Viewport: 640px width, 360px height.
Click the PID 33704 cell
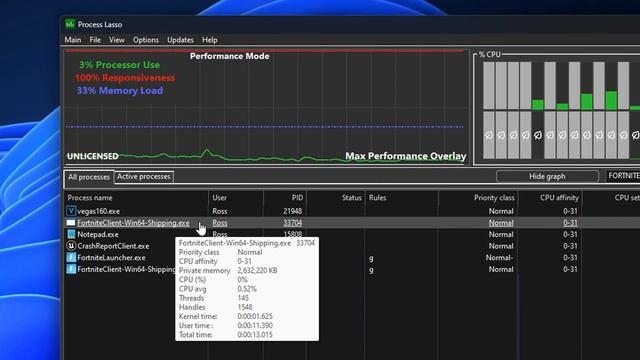293,223
